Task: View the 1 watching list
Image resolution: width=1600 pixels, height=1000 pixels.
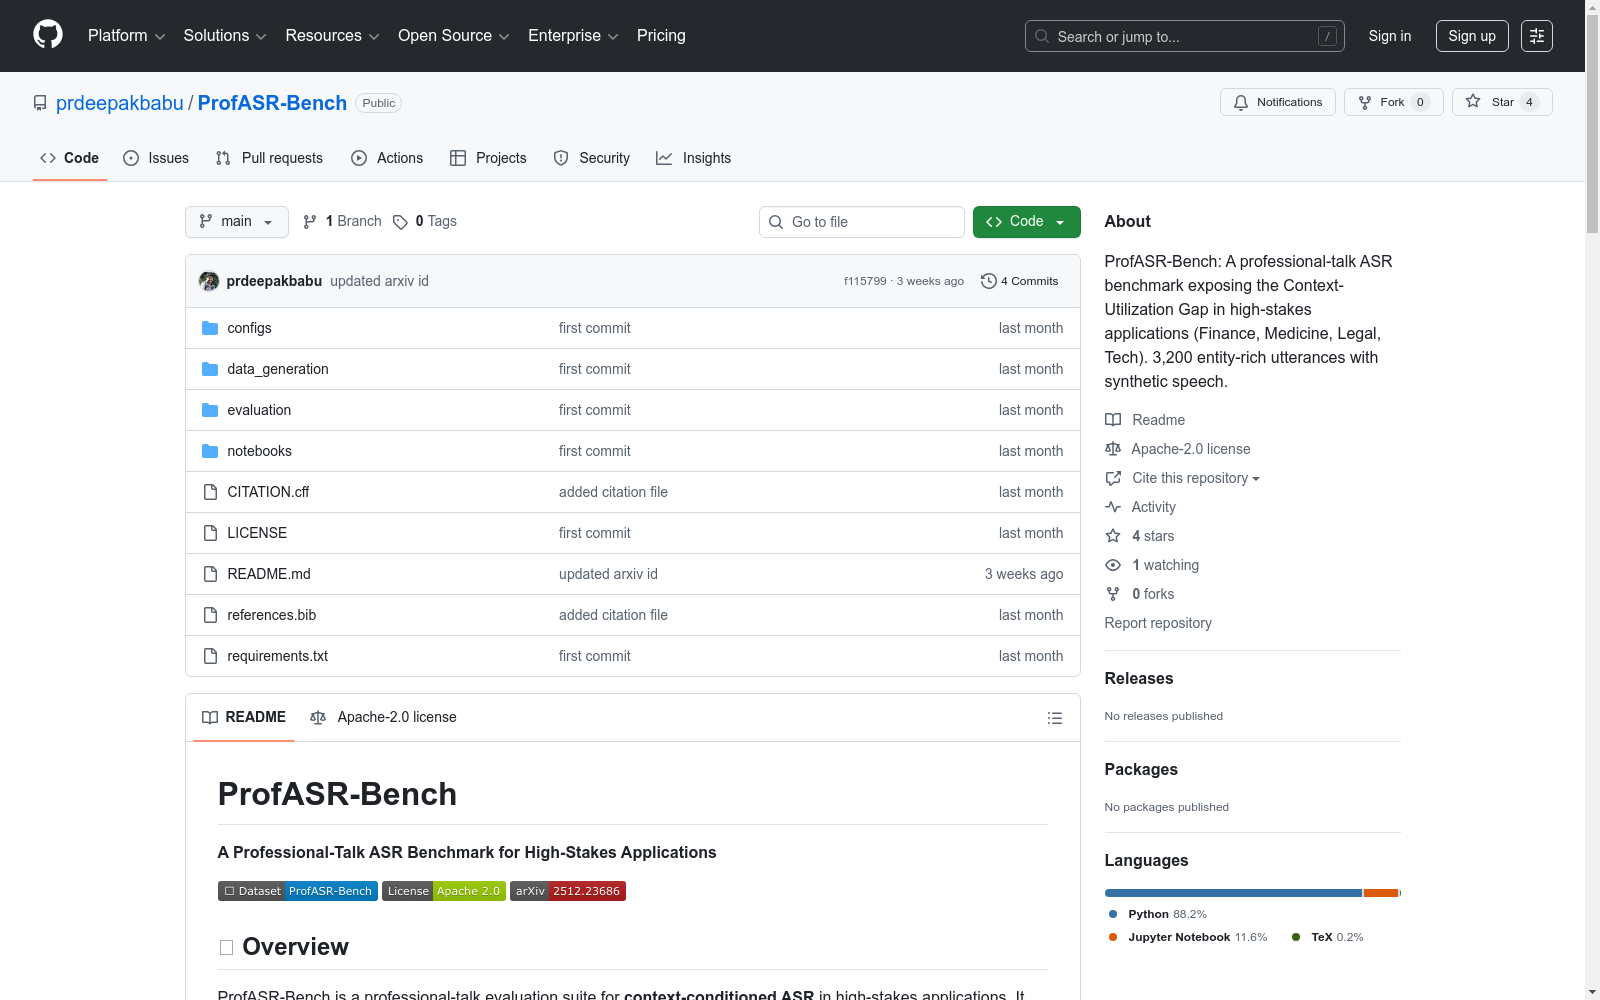Action: pos(1152,565)
